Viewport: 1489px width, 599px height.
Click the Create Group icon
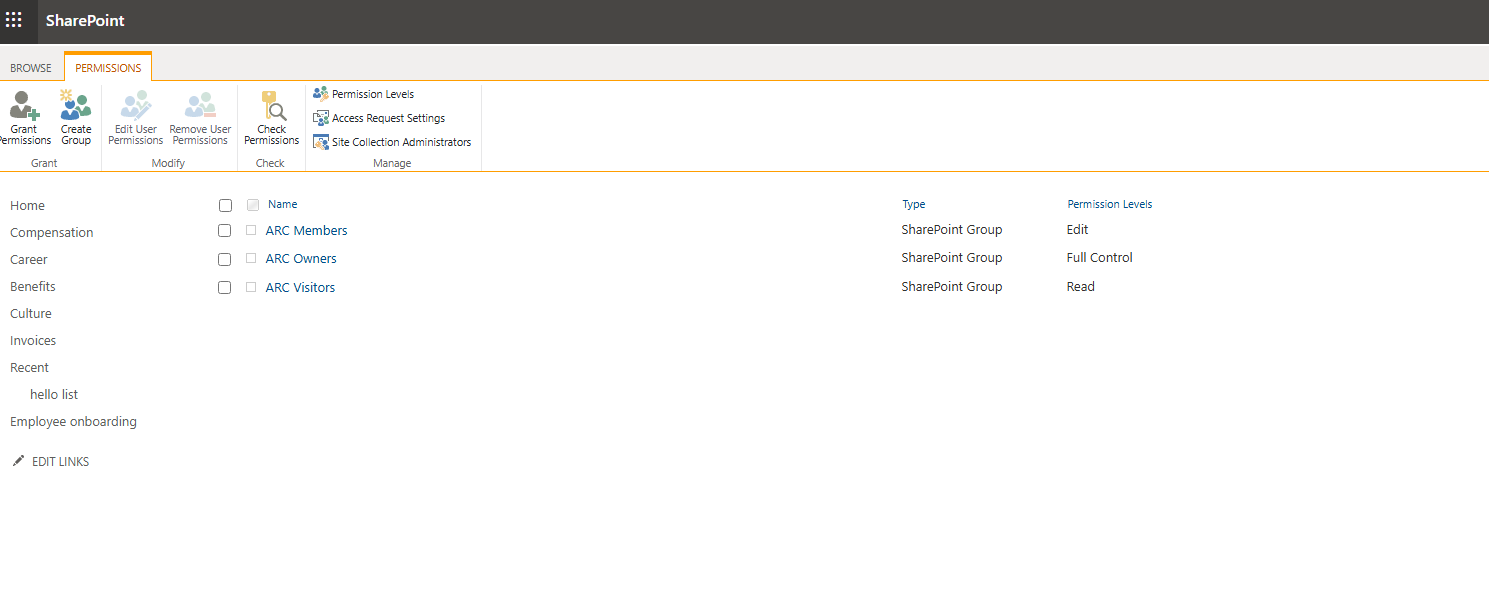coord(76,105)
